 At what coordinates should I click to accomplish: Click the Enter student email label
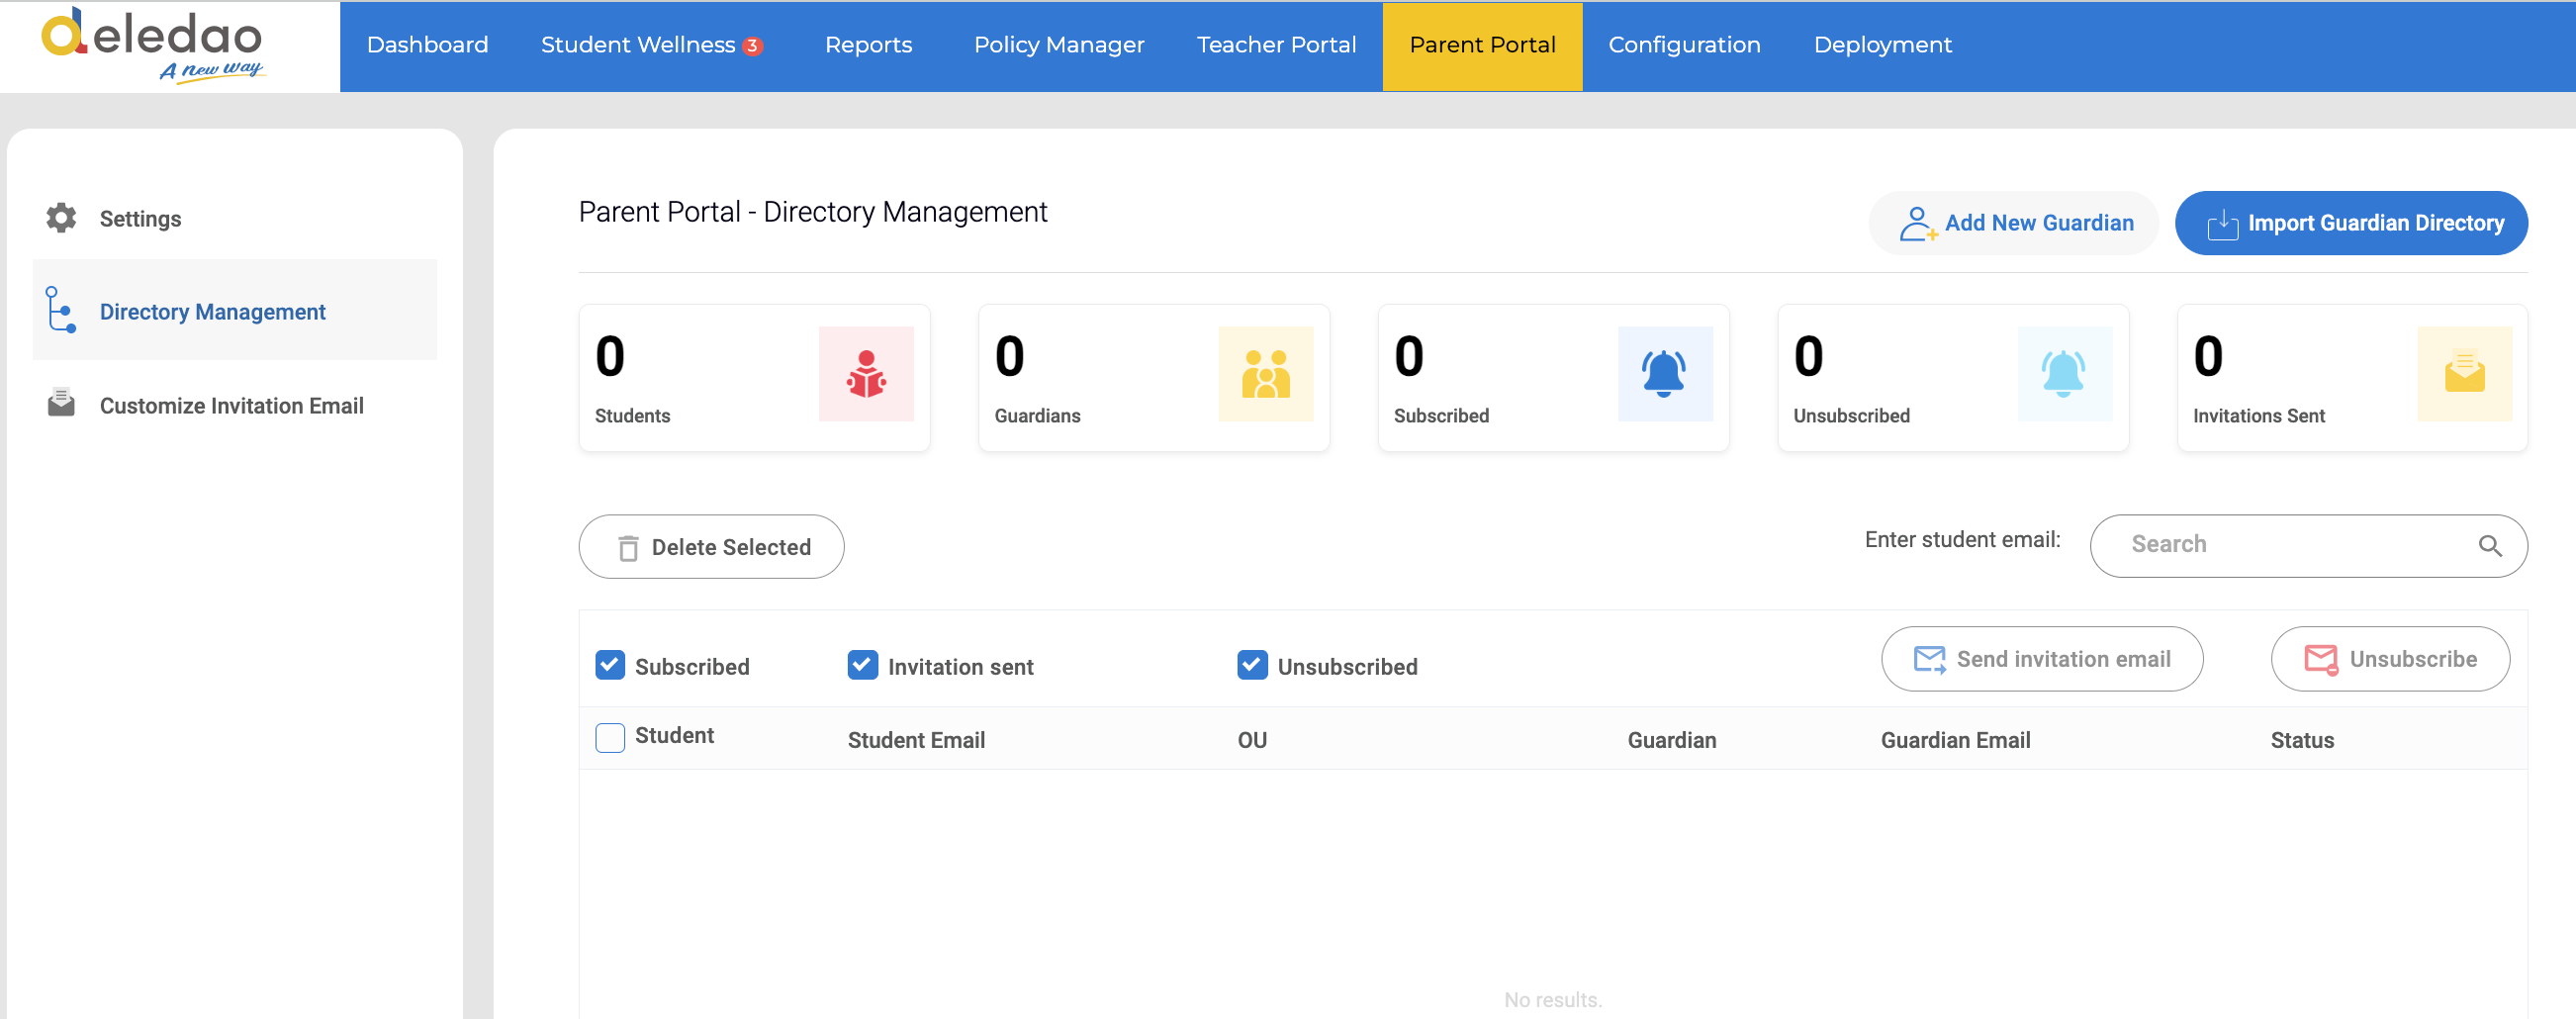point(1962,540)
